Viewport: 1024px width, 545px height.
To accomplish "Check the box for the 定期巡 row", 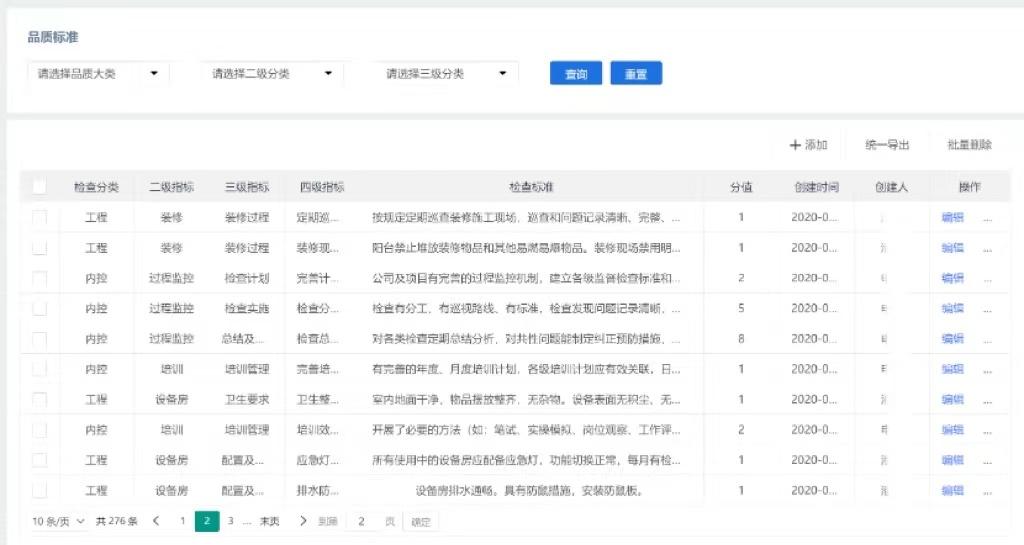I will click(39, 217).
